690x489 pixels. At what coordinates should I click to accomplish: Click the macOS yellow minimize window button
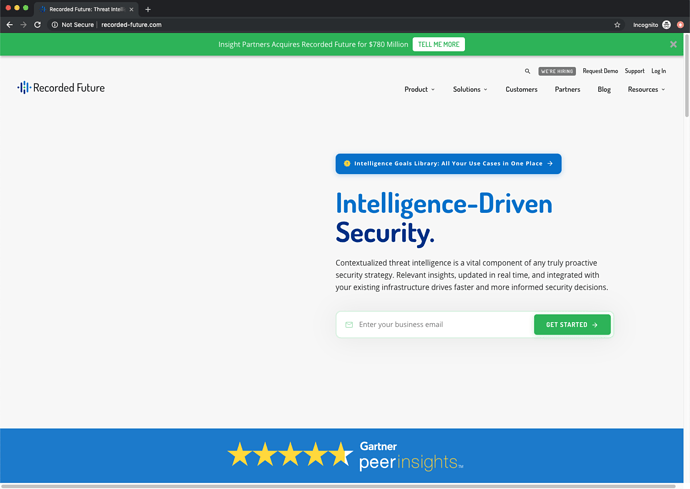pyautogui.click(x=17, y=8)
